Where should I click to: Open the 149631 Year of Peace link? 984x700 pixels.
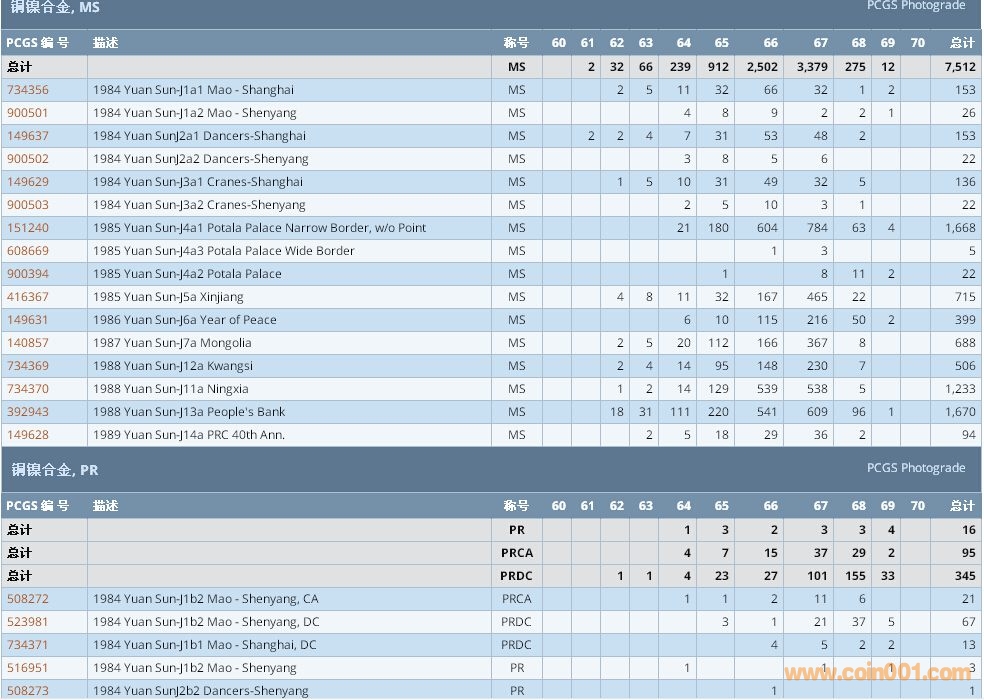point(28,320)
